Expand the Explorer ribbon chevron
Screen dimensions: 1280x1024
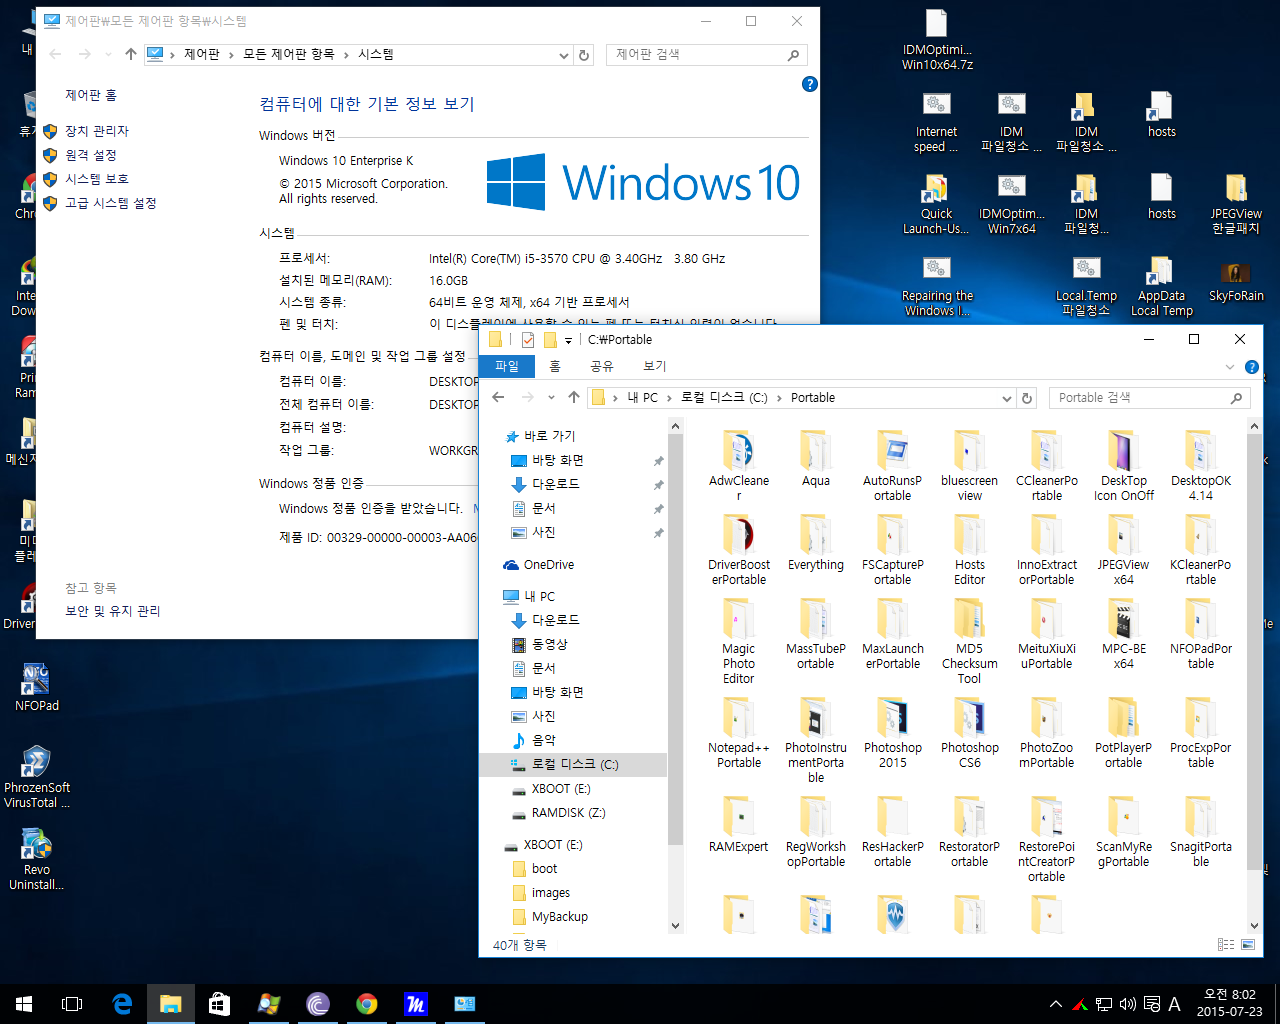click(x=1230, y=367)
